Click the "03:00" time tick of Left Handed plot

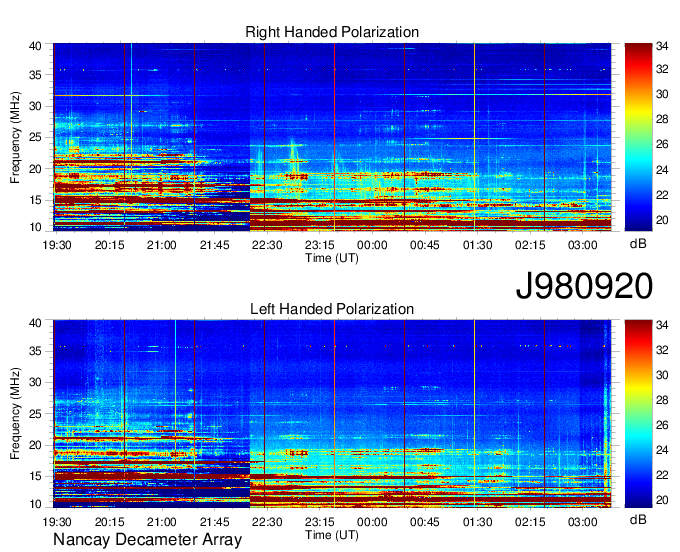click(582, 522)
